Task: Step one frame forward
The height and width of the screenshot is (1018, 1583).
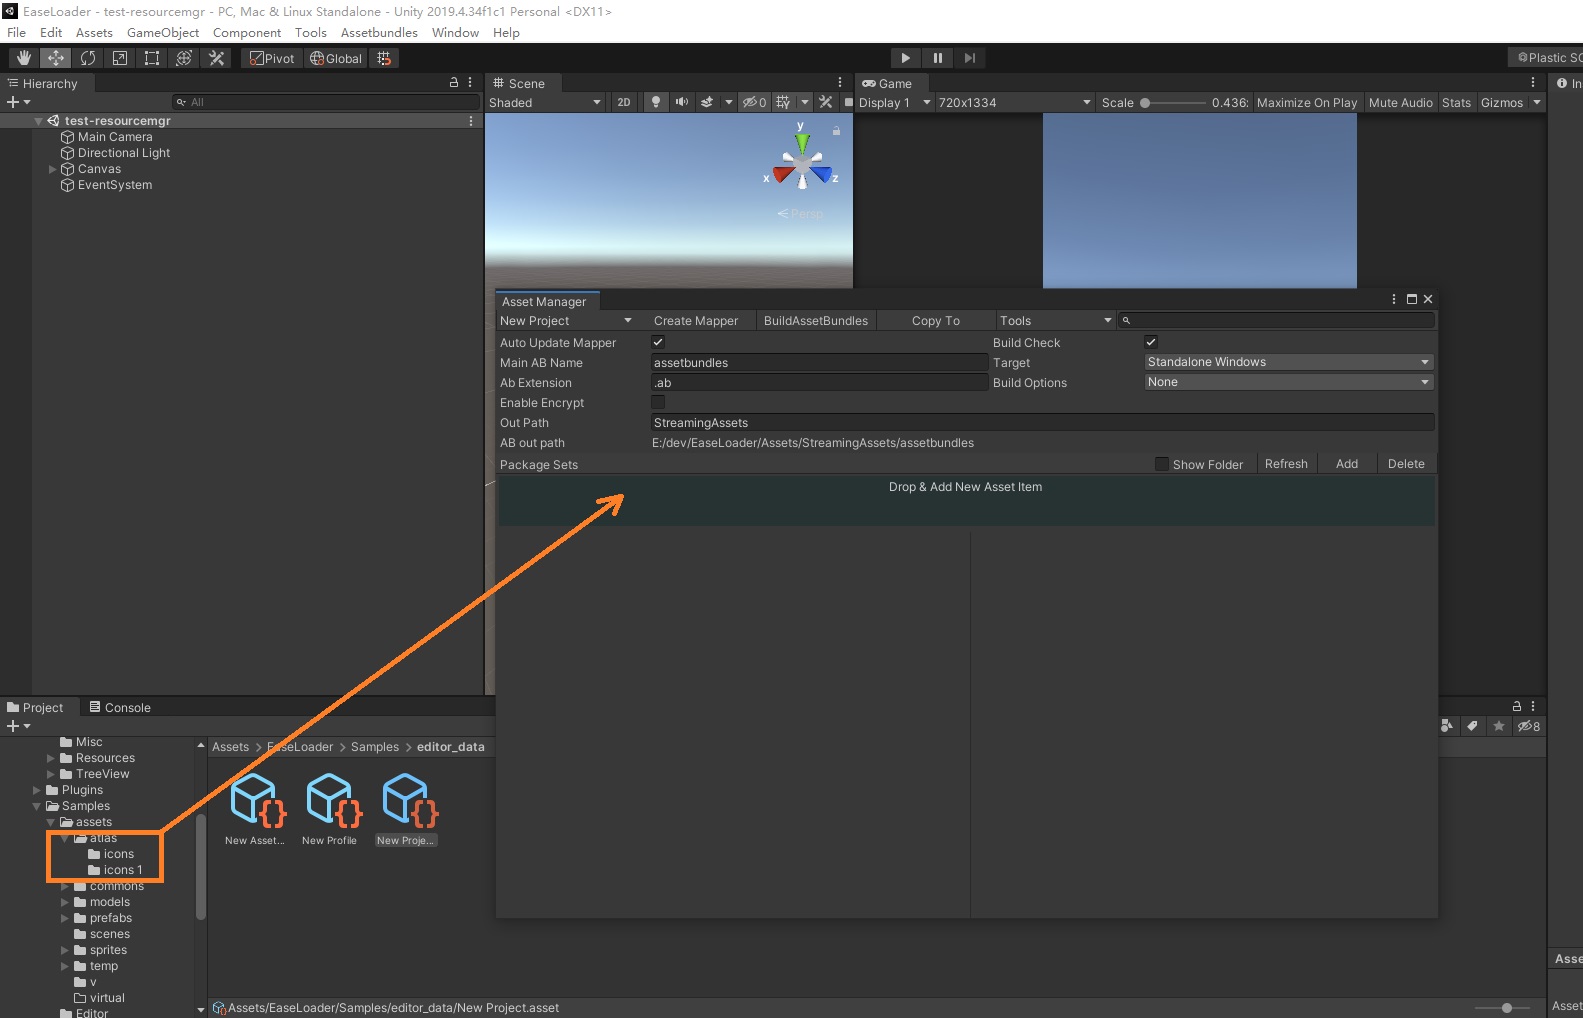Action: pos(969,58)
